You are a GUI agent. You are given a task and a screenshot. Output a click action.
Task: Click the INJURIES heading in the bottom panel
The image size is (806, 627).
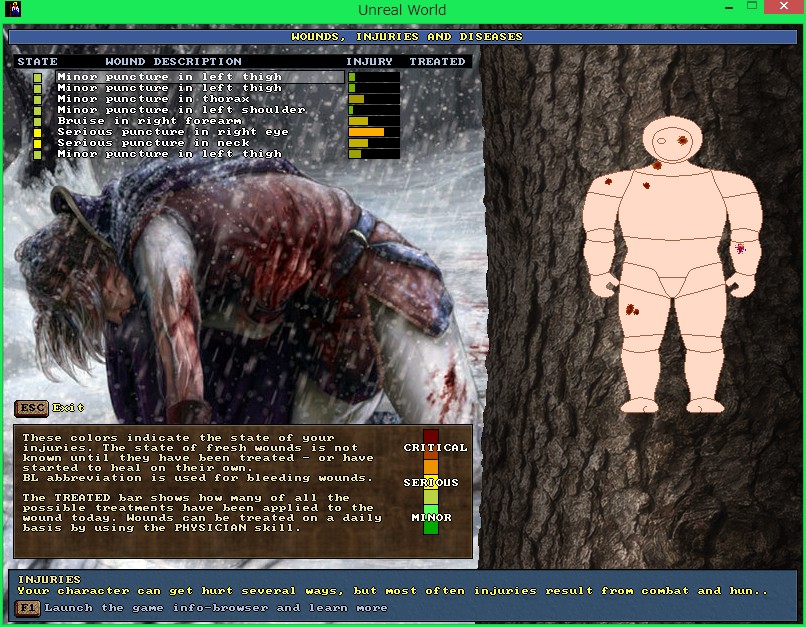(x=49, y=580)
